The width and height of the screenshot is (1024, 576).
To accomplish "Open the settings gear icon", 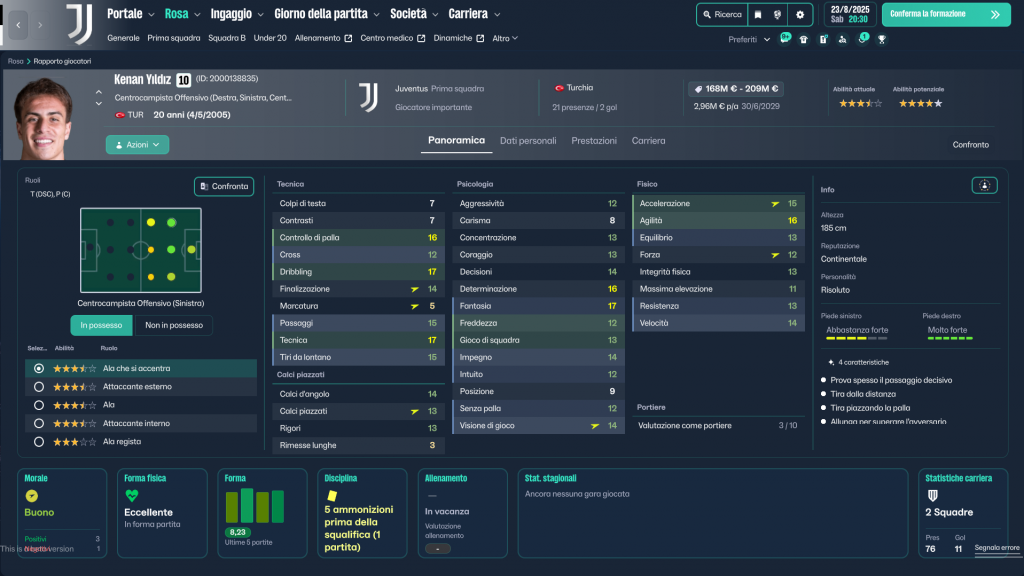I will tap(799, 15).
